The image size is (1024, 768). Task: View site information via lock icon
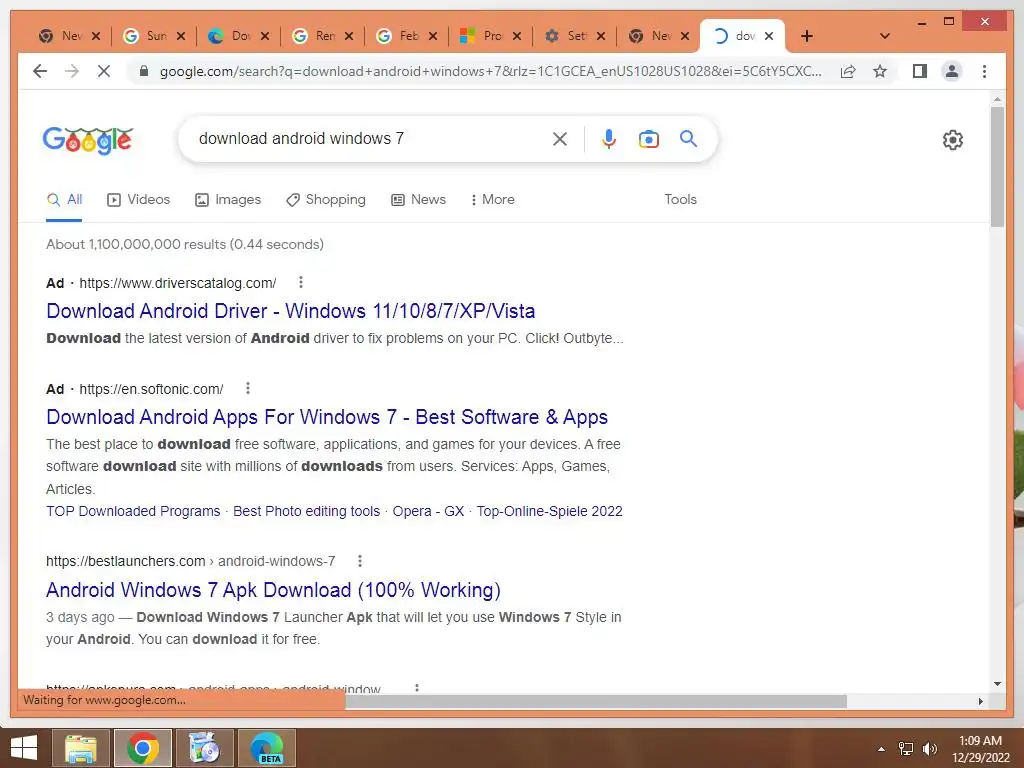(x=144, y=71)
